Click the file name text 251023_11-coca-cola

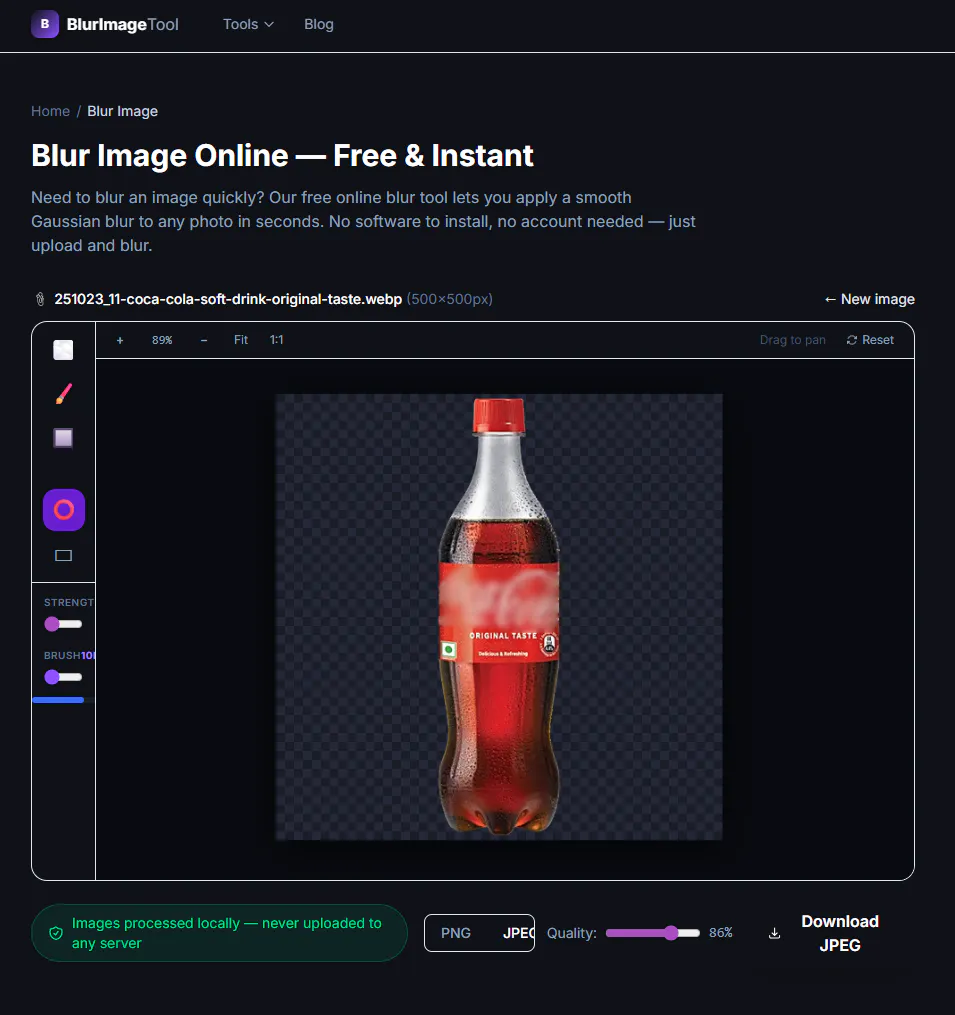coord(228,299)
